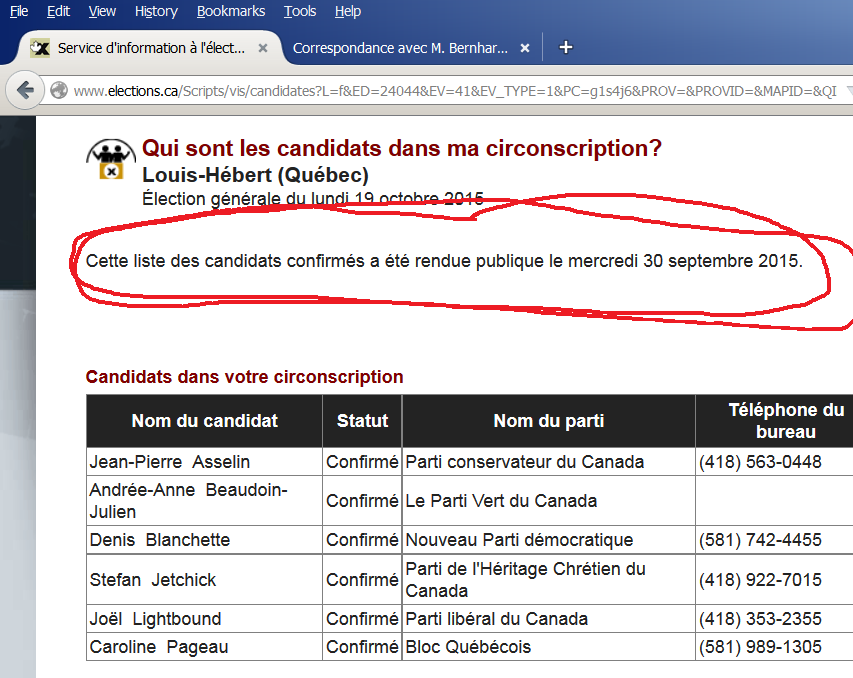Click the back navigation arrow

point(25,90)
